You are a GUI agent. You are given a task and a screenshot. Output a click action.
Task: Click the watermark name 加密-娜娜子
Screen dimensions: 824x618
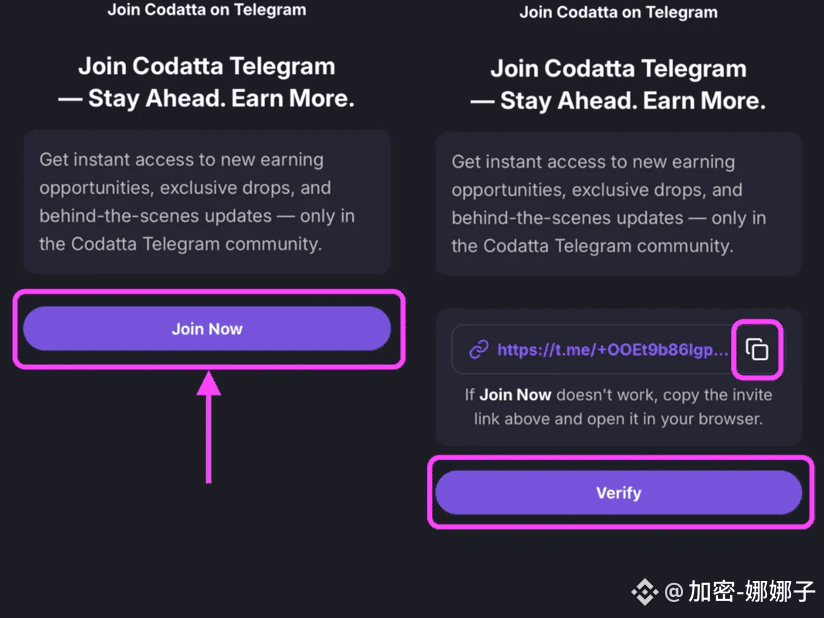(x=751, y=592)
